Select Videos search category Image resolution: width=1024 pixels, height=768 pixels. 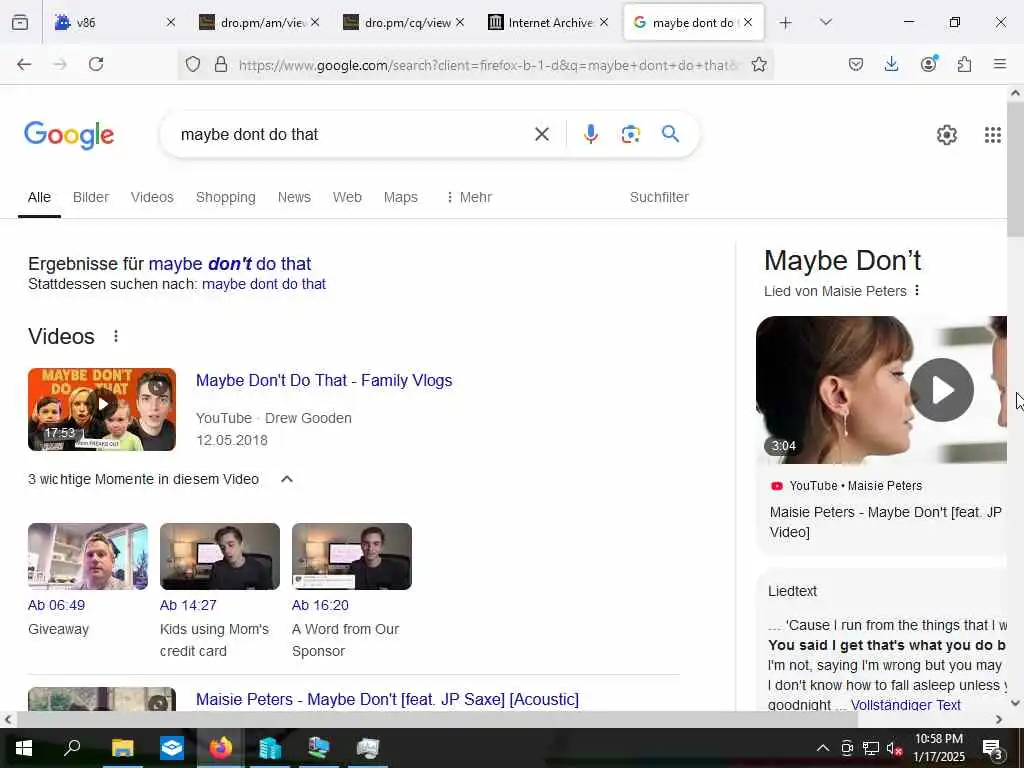pos(152,197)
